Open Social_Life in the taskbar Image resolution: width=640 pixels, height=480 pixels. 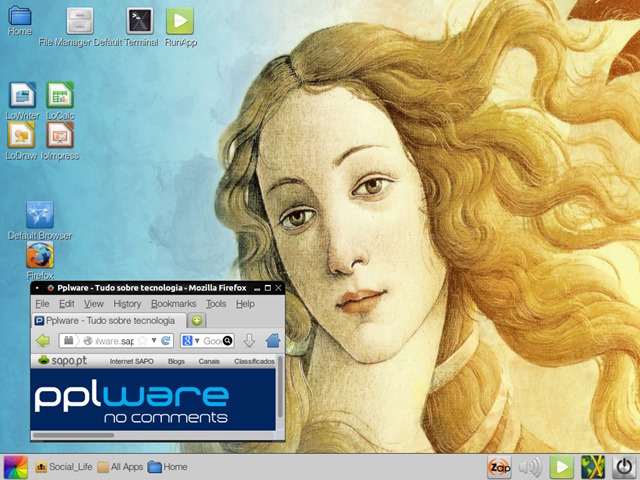pos(64,467)
